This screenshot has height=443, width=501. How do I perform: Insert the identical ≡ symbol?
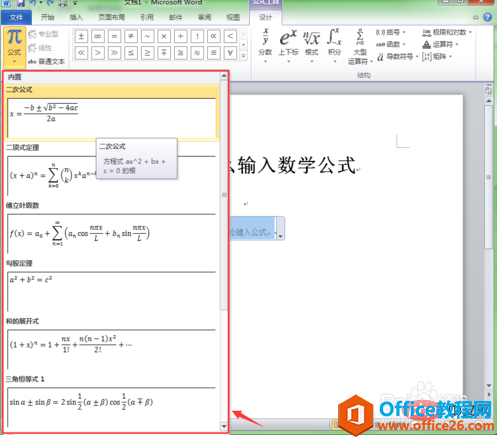coord(214,53)
